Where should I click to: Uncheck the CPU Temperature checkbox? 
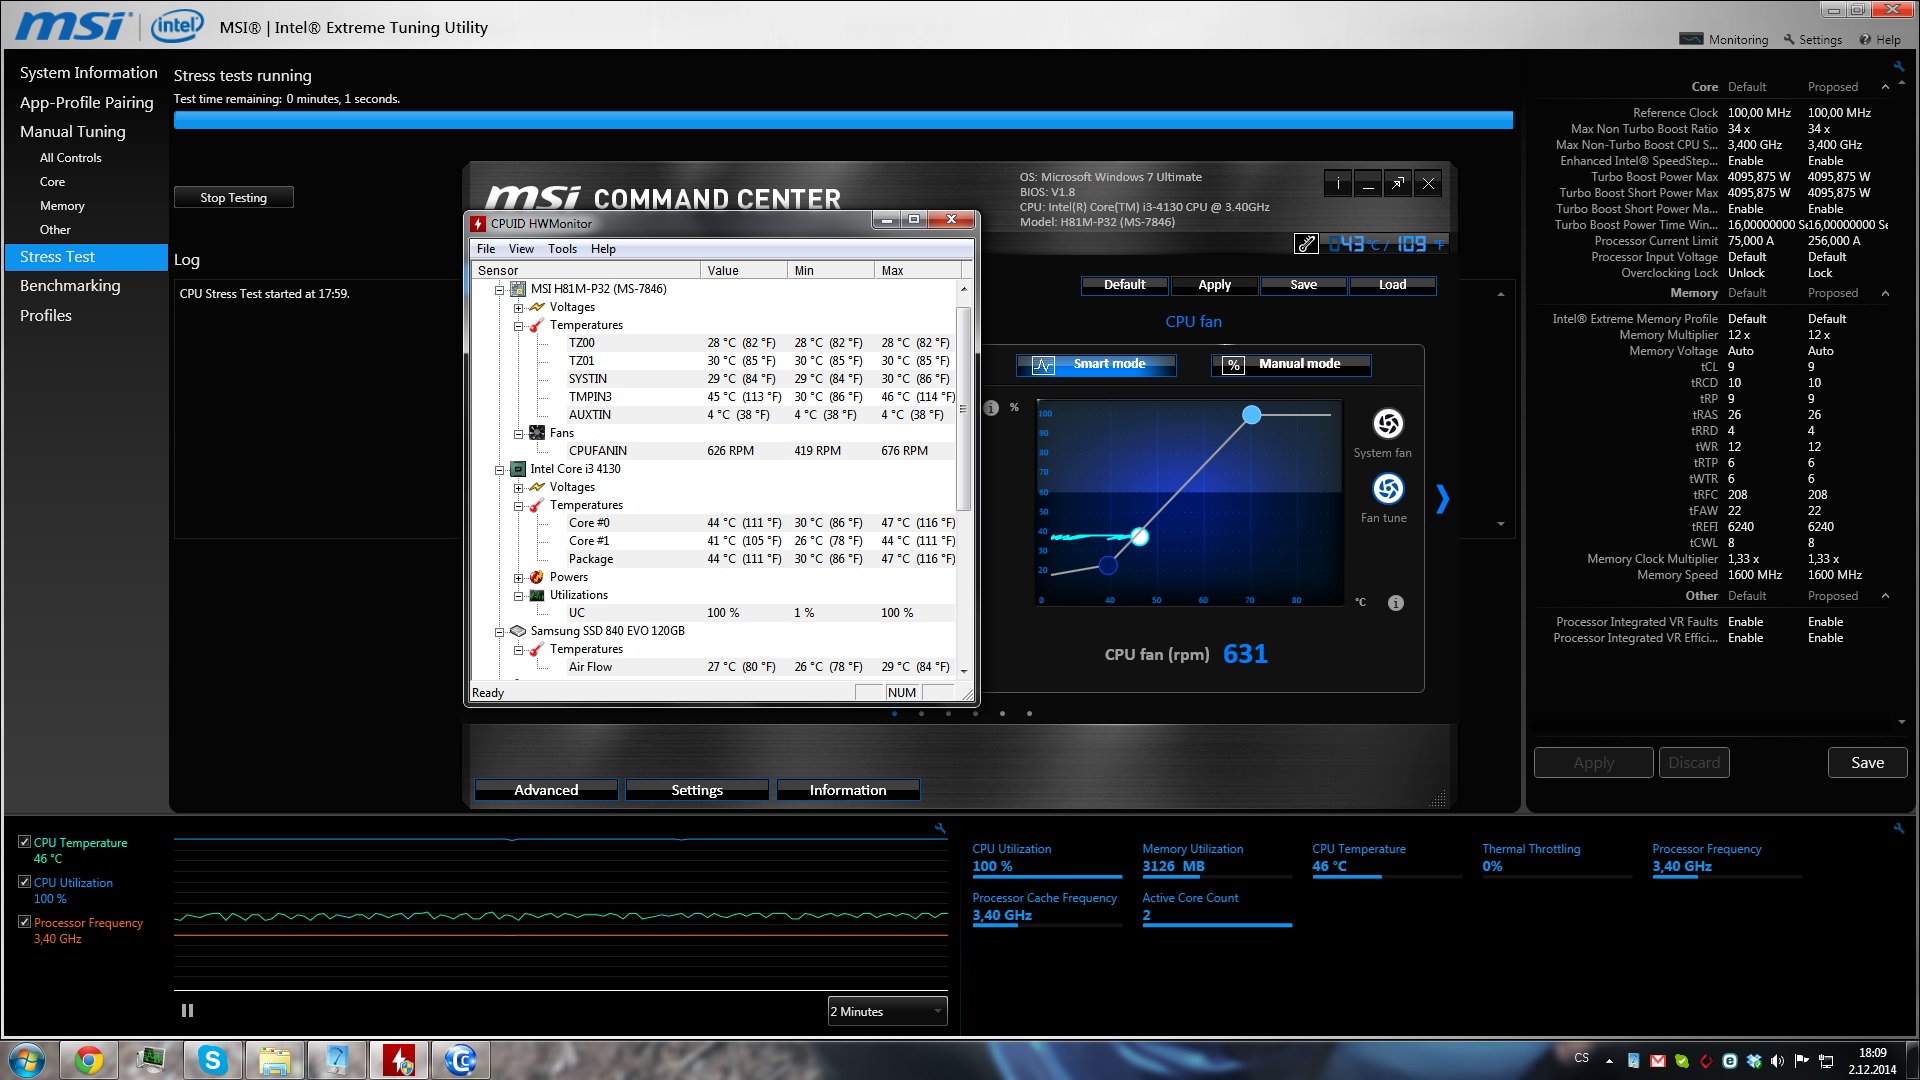click(x=24, y=842)
